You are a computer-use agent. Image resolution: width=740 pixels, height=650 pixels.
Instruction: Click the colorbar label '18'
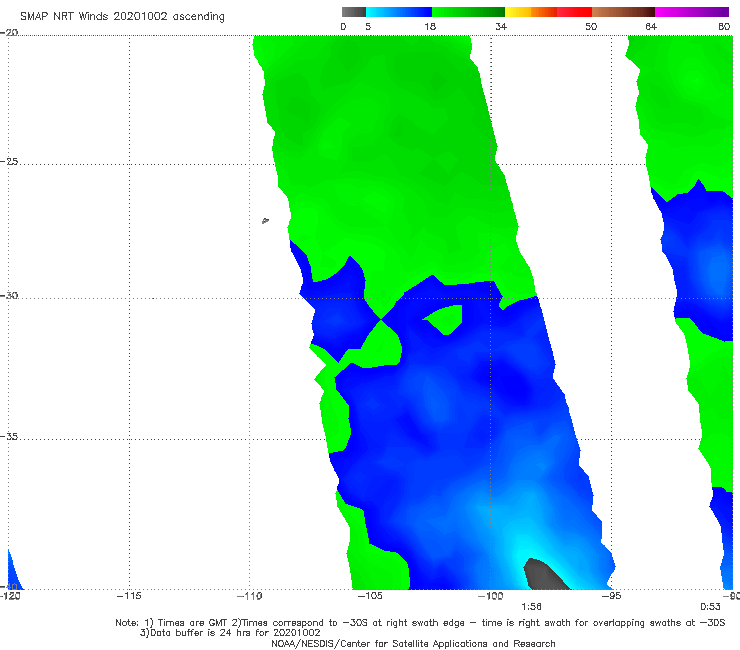click(429, 26)
